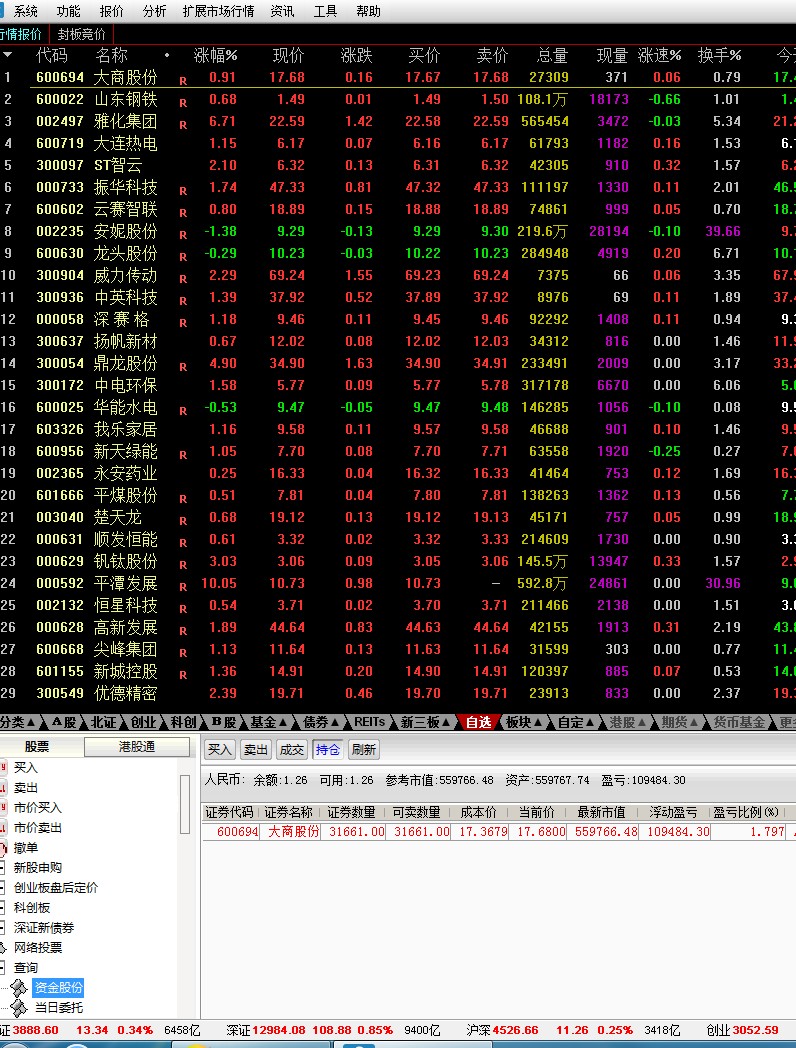The height and width of the screenshot is (1048, 796).
Task: Open the 工具 menu
Action: click(x=325, y=11)
